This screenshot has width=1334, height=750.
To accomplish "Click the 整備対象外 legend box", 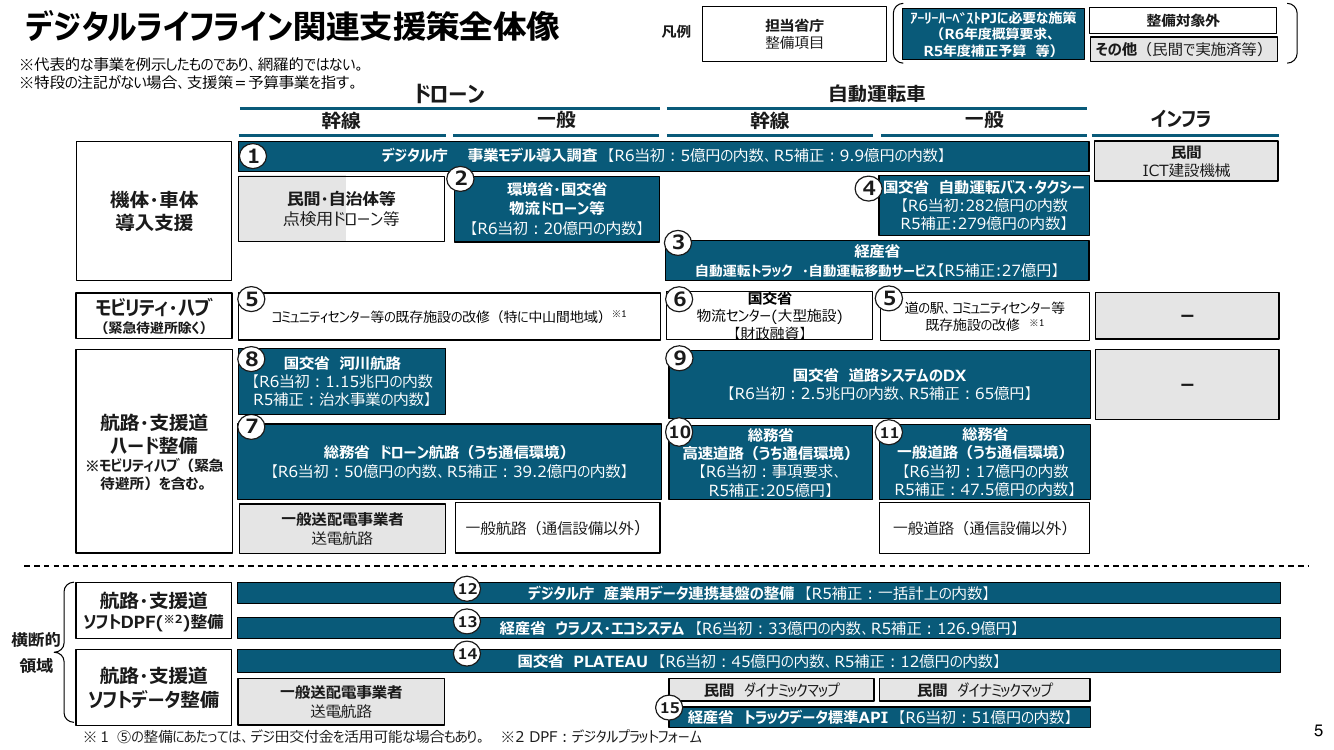I will (x=1183, y=21).
